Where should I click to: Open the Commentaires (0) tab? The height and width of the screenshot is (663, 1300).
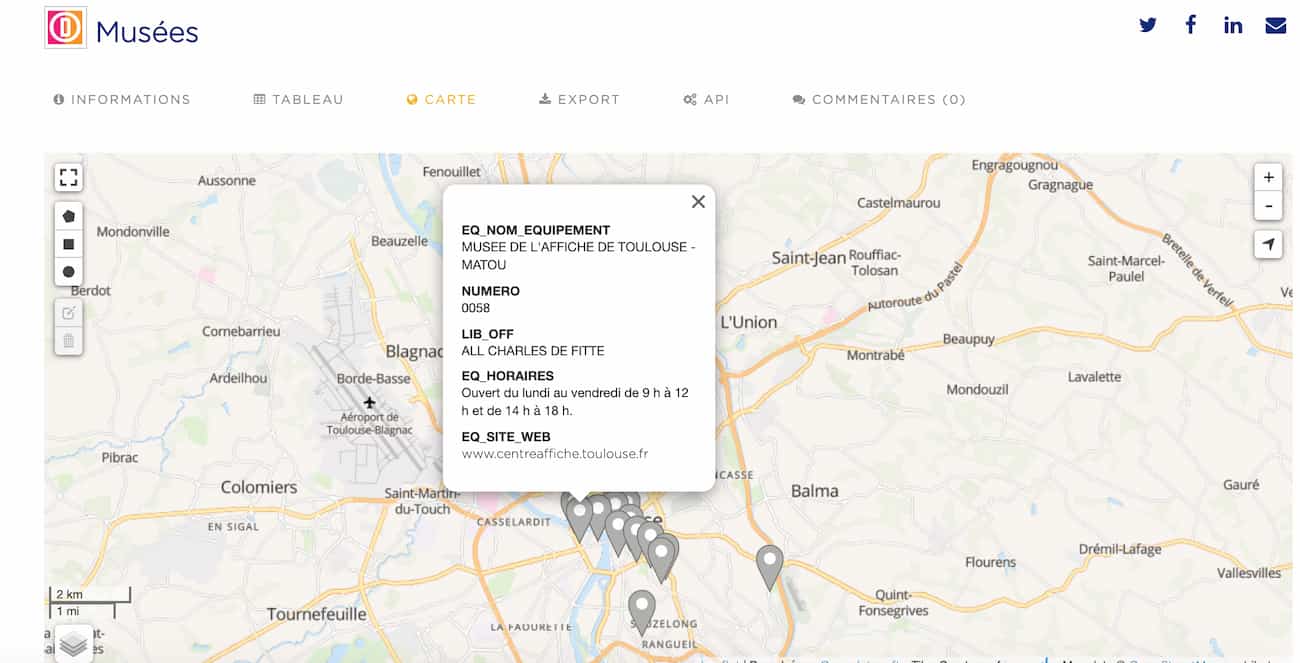pyautogui.click(x=879, y=100)
